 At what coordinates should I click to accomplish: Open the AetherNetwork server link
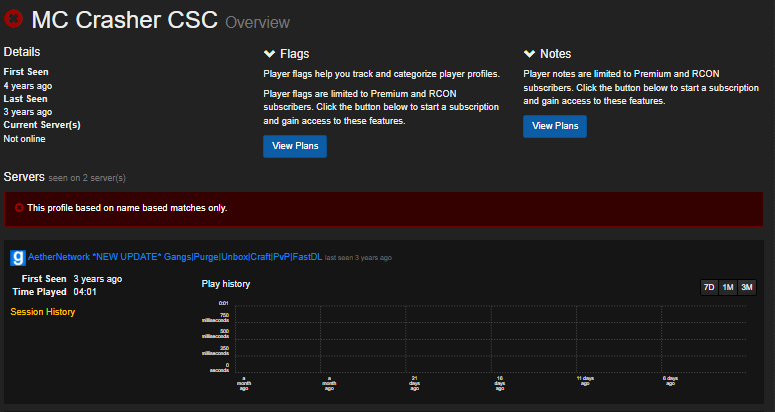click(173, 257)
